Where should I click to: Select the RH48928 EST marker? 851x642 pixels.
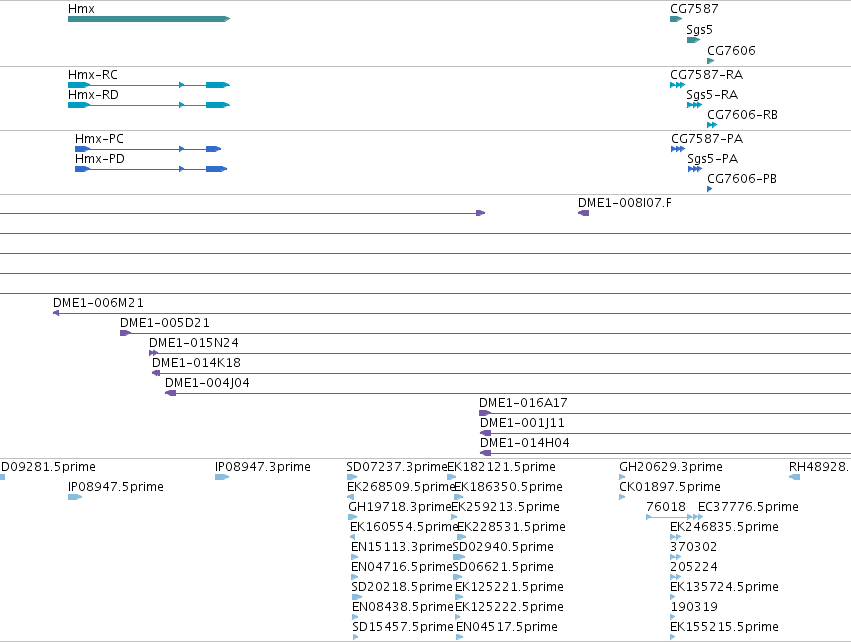point(795,477)
